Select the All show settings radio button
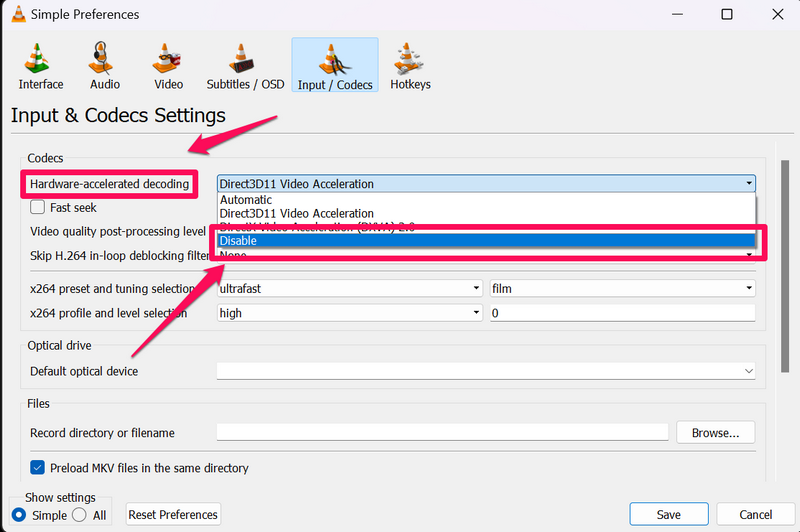The width and height of the screenshot is (800, 532). click(x=79, y=515)
